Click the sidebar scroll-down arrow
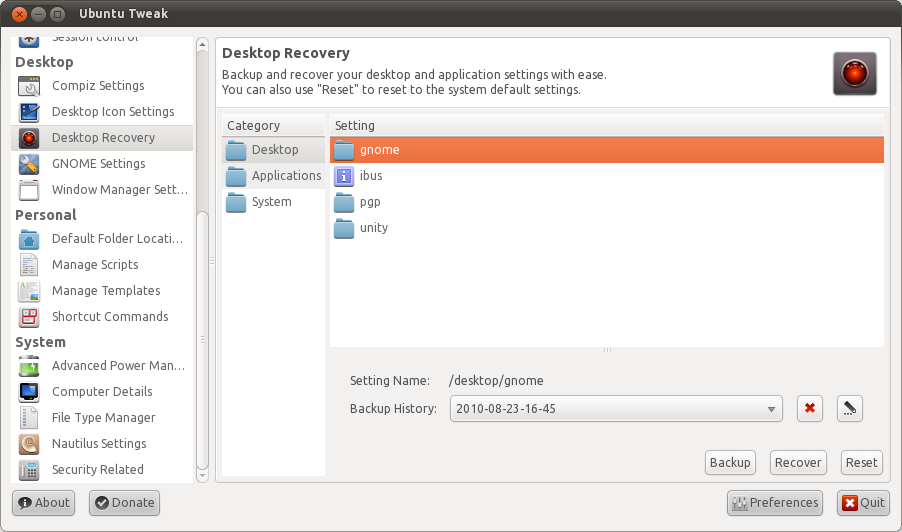 pyautogui.click(x=202, y=476)
